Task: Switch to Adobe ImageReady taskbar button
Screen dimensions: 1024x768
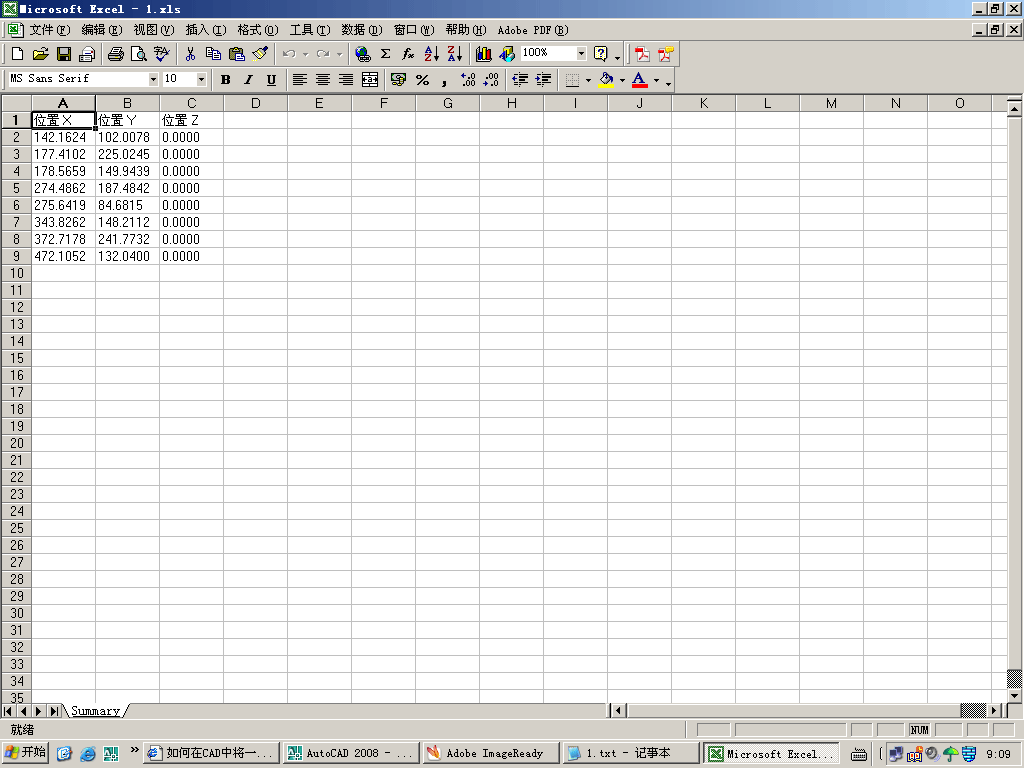Action: coord(490,753)
